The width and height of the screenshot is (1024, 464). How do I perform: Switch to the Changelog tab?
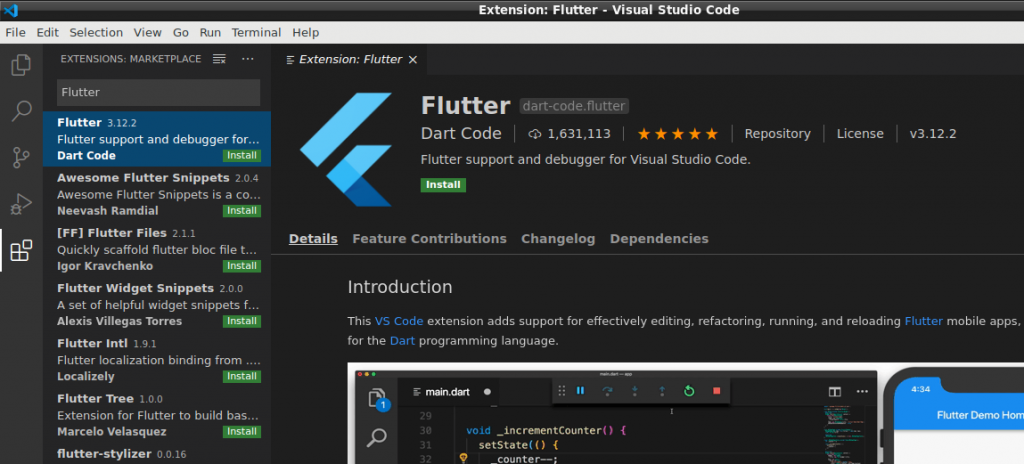[558, 239]
